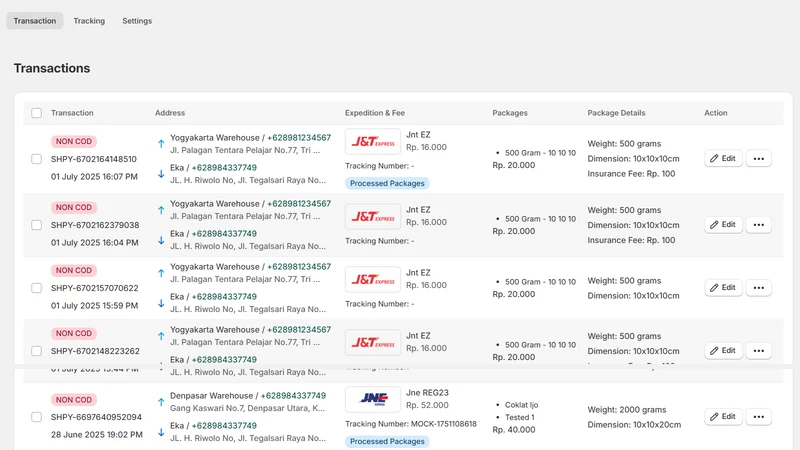Click Coklat Ijo package item
This screenshot has height=450, width=800.
[x=521, y=405]
